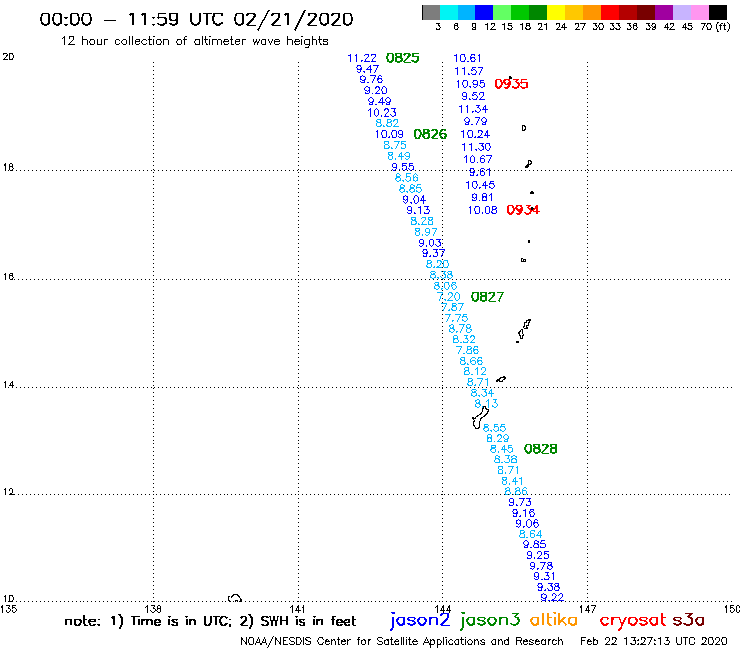Click the Guam island outline on map
Viewport: 740px width, 650px height.
[x=480, y=418]
